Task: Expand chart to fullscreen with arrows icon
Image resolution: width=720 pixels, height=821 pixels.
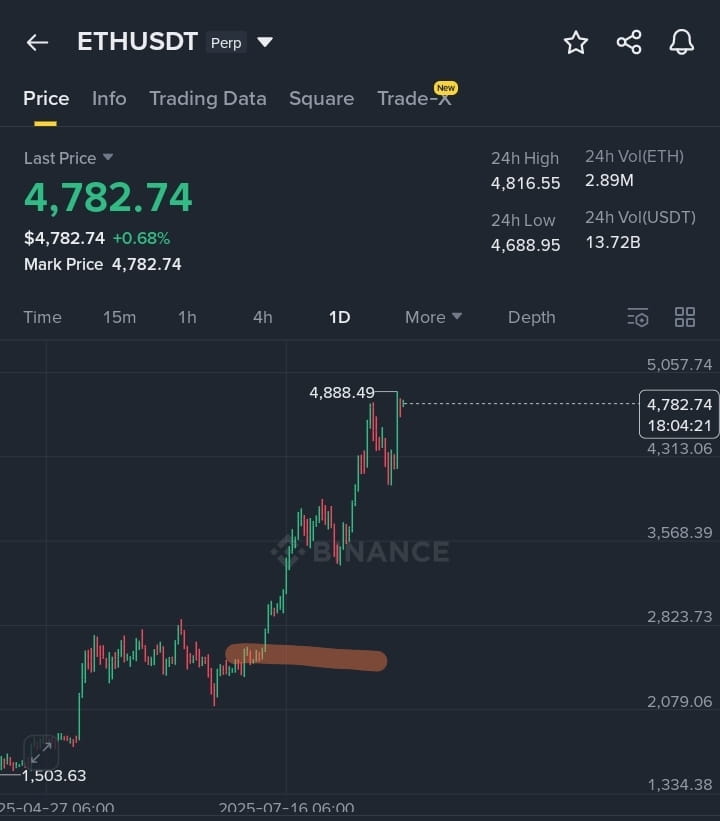Action: (41, 752)
